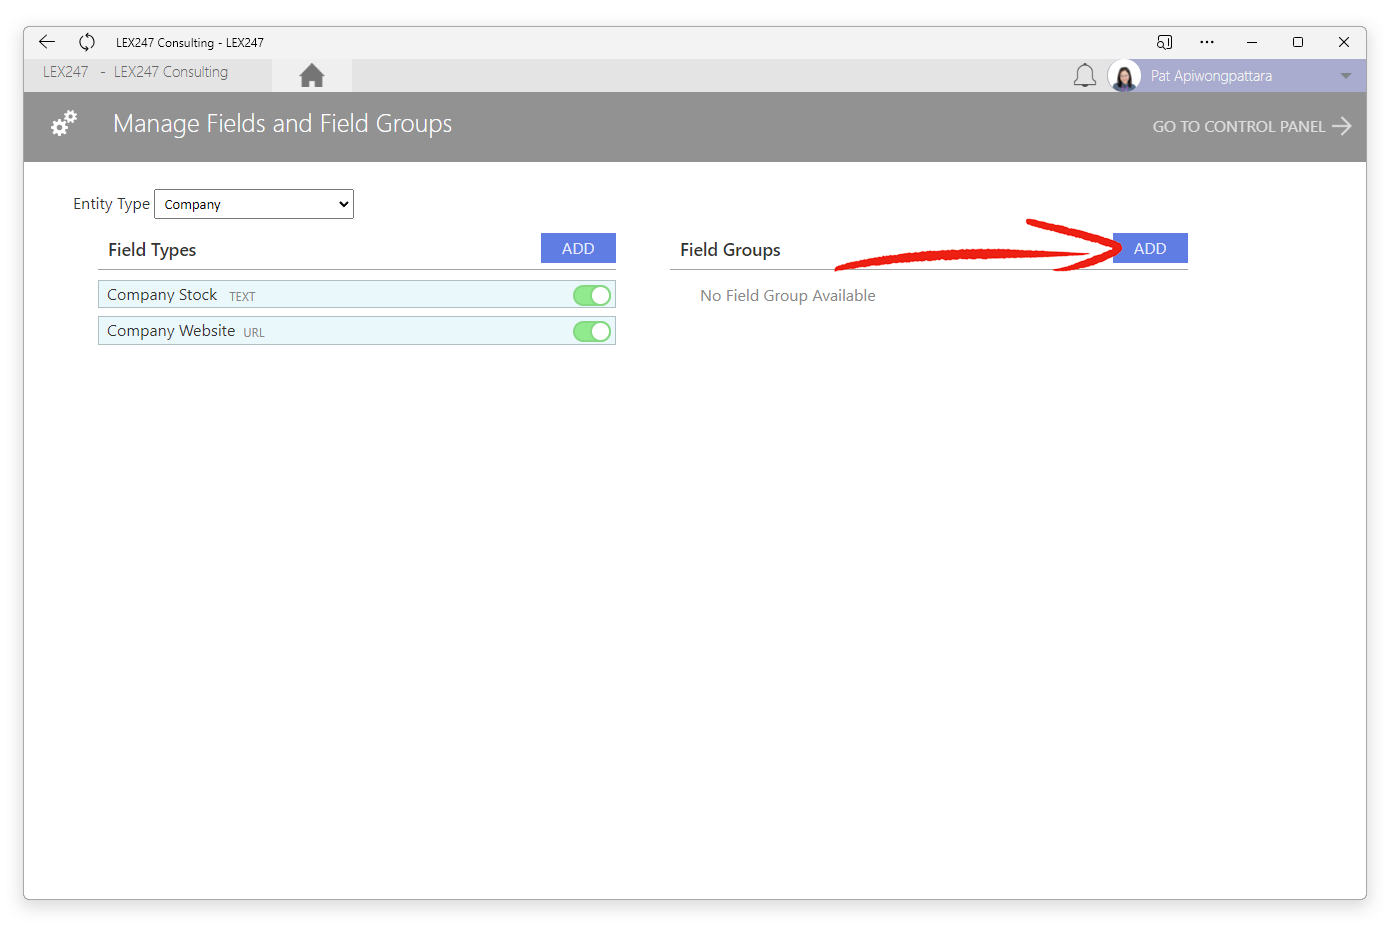Click the Field Groups heading
The width and height of the screenshot is (1390, 925).
pos(730,250)
